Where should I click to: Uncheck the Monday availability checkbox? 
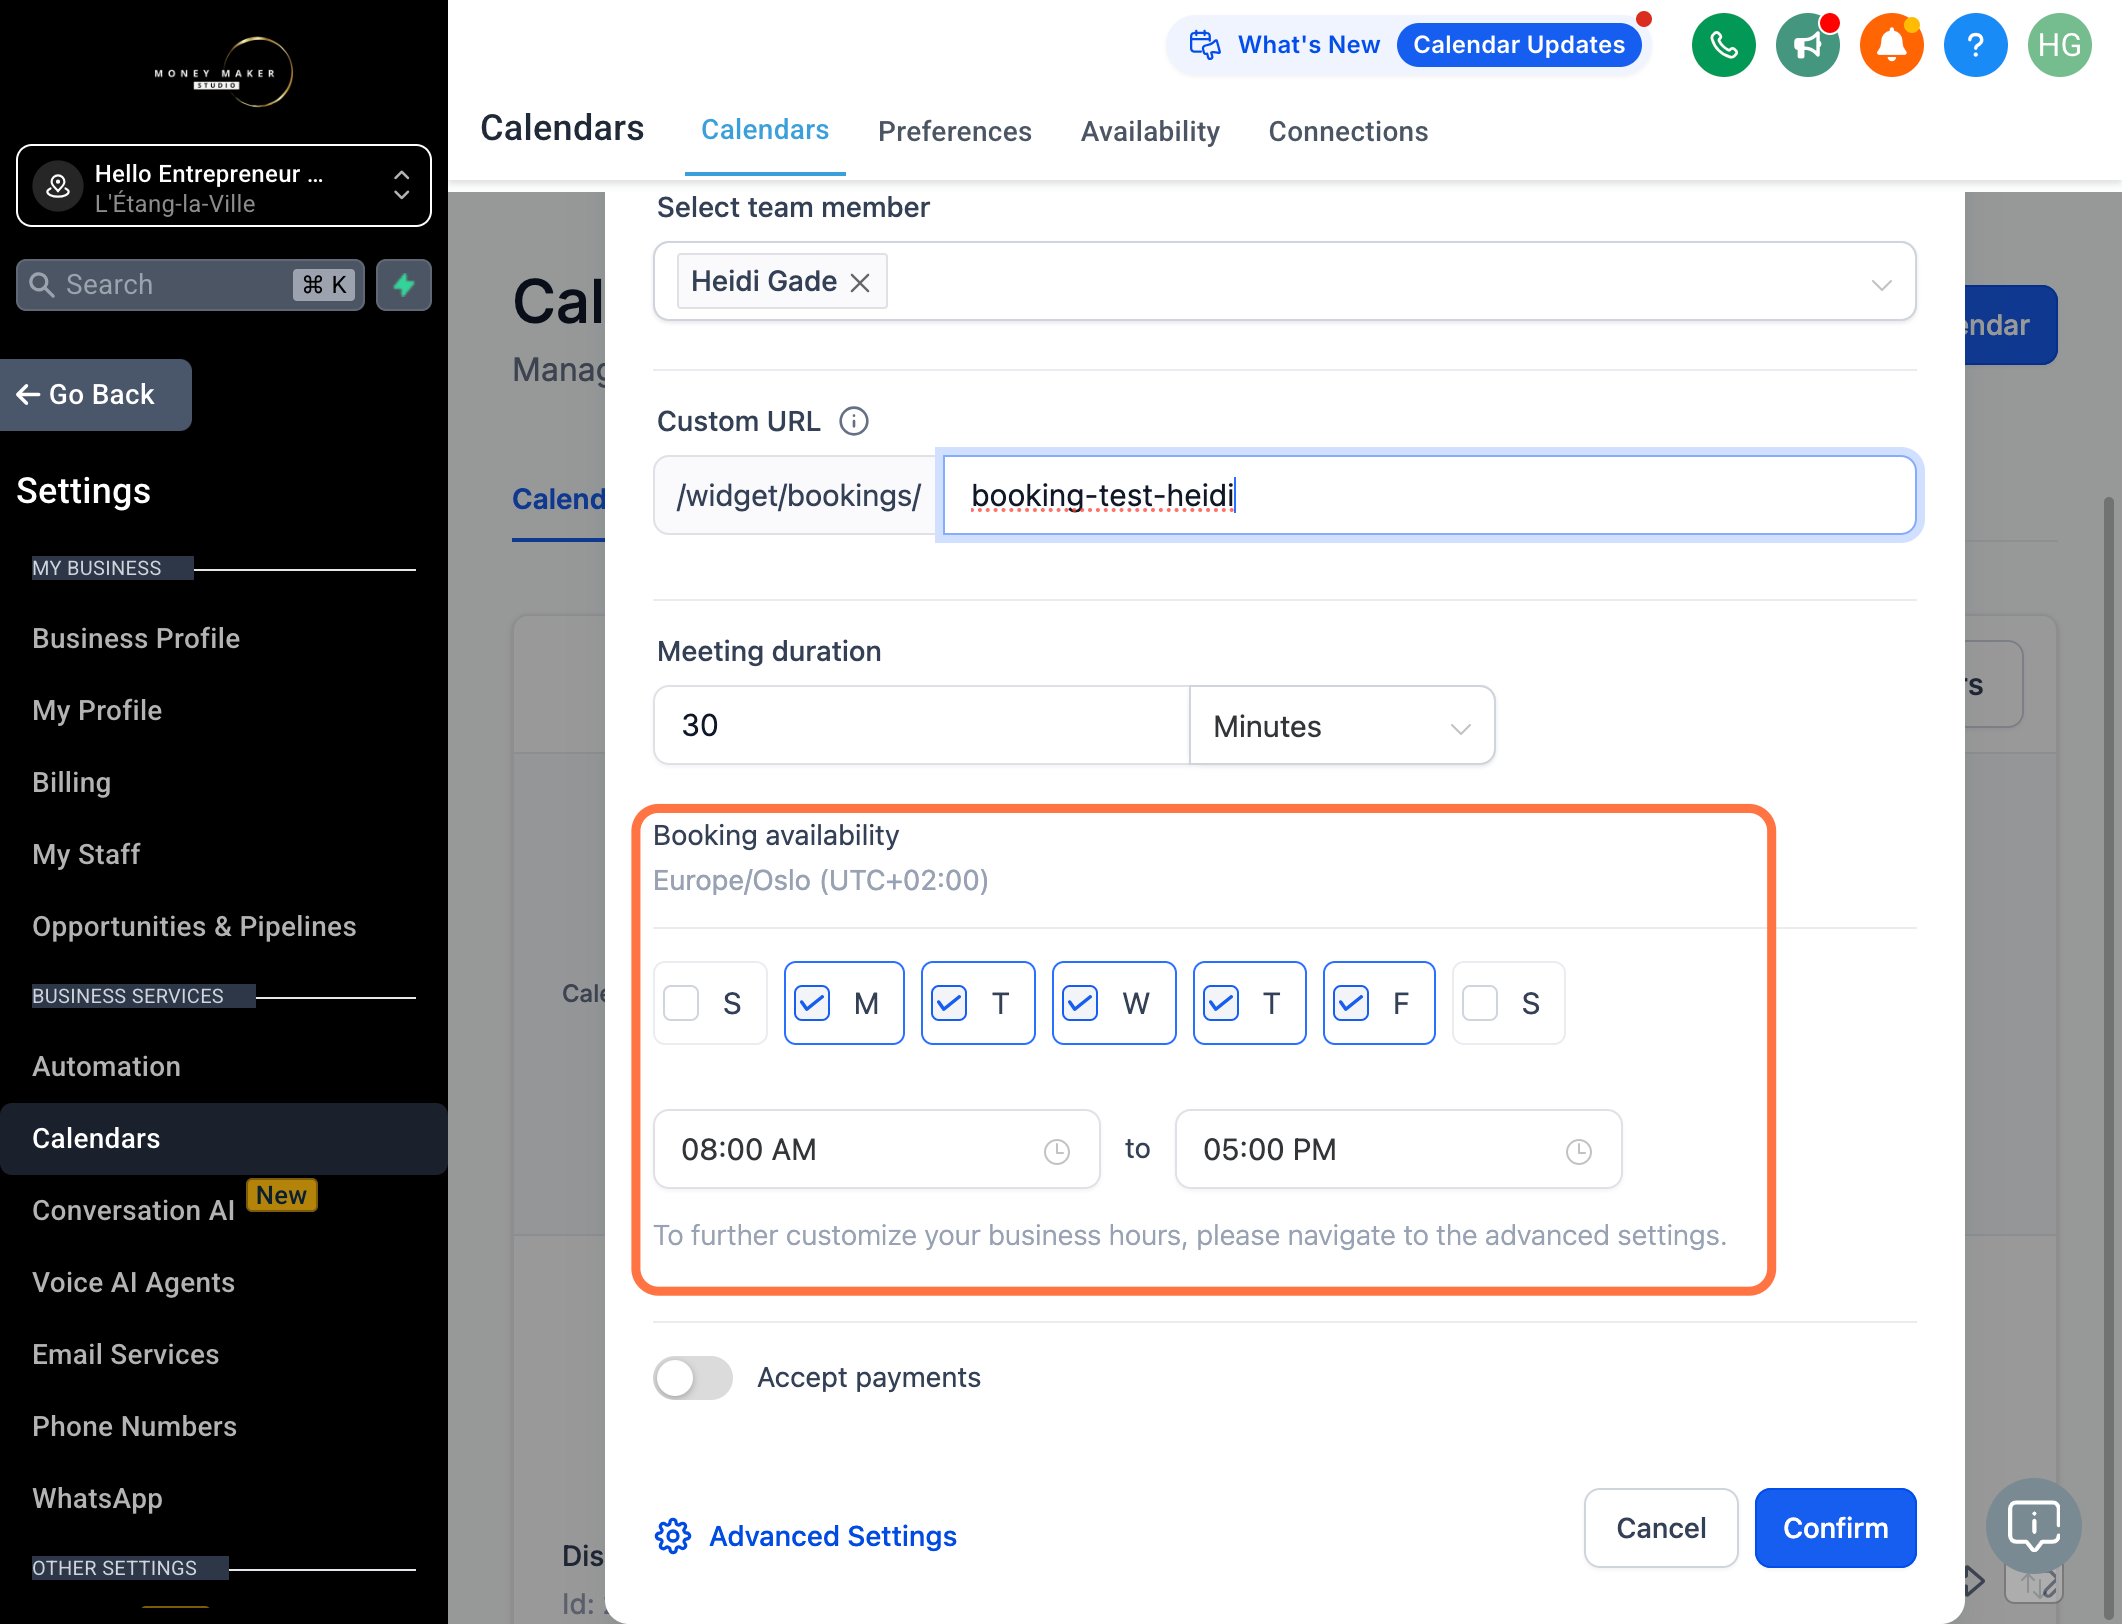click(x=812, y=1003)
